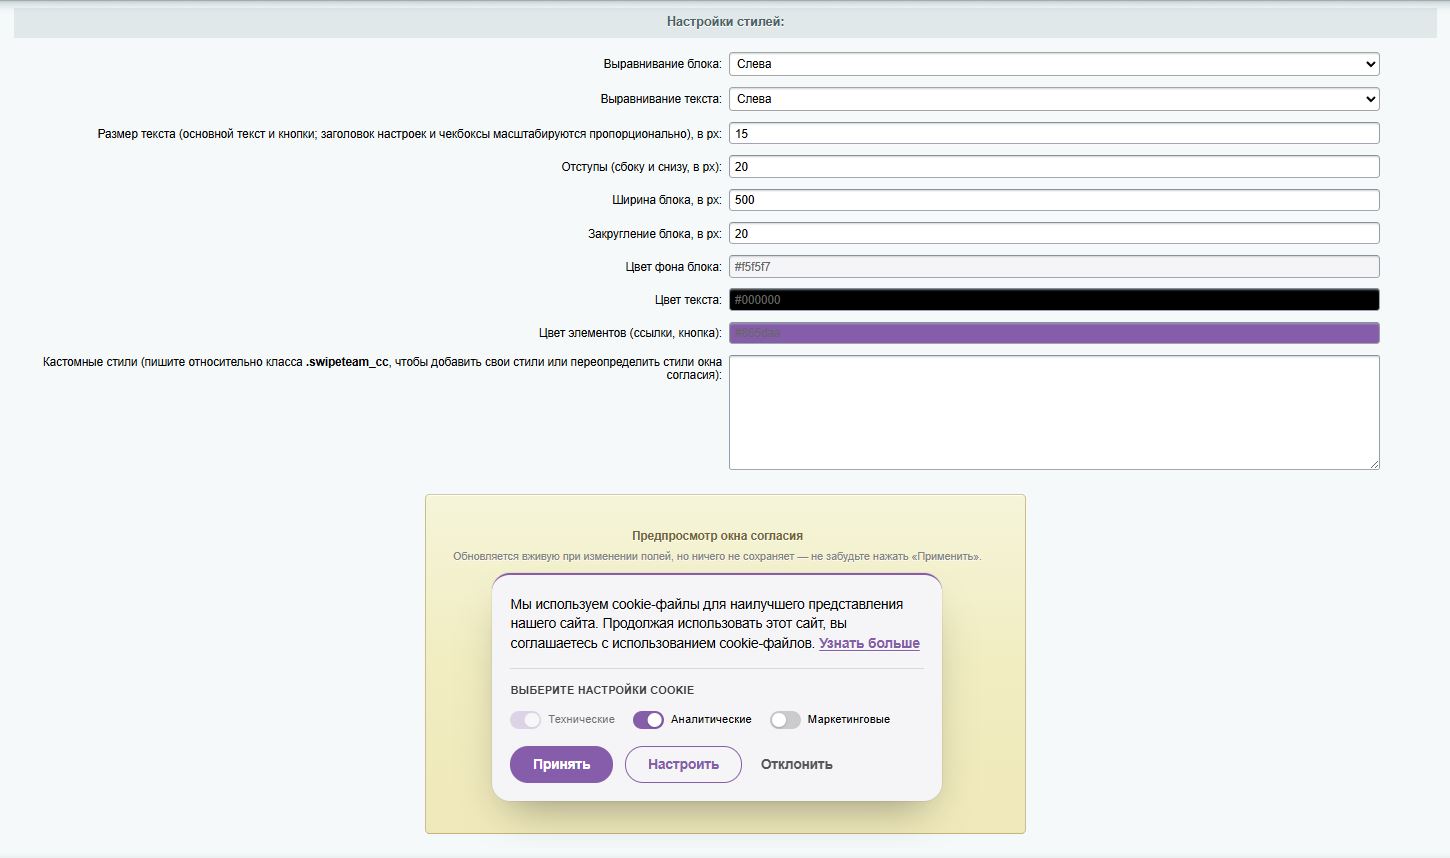The image size is (1450, 858).
Task: Click the 'Принять' button
Action: click(x=561, y=764)
